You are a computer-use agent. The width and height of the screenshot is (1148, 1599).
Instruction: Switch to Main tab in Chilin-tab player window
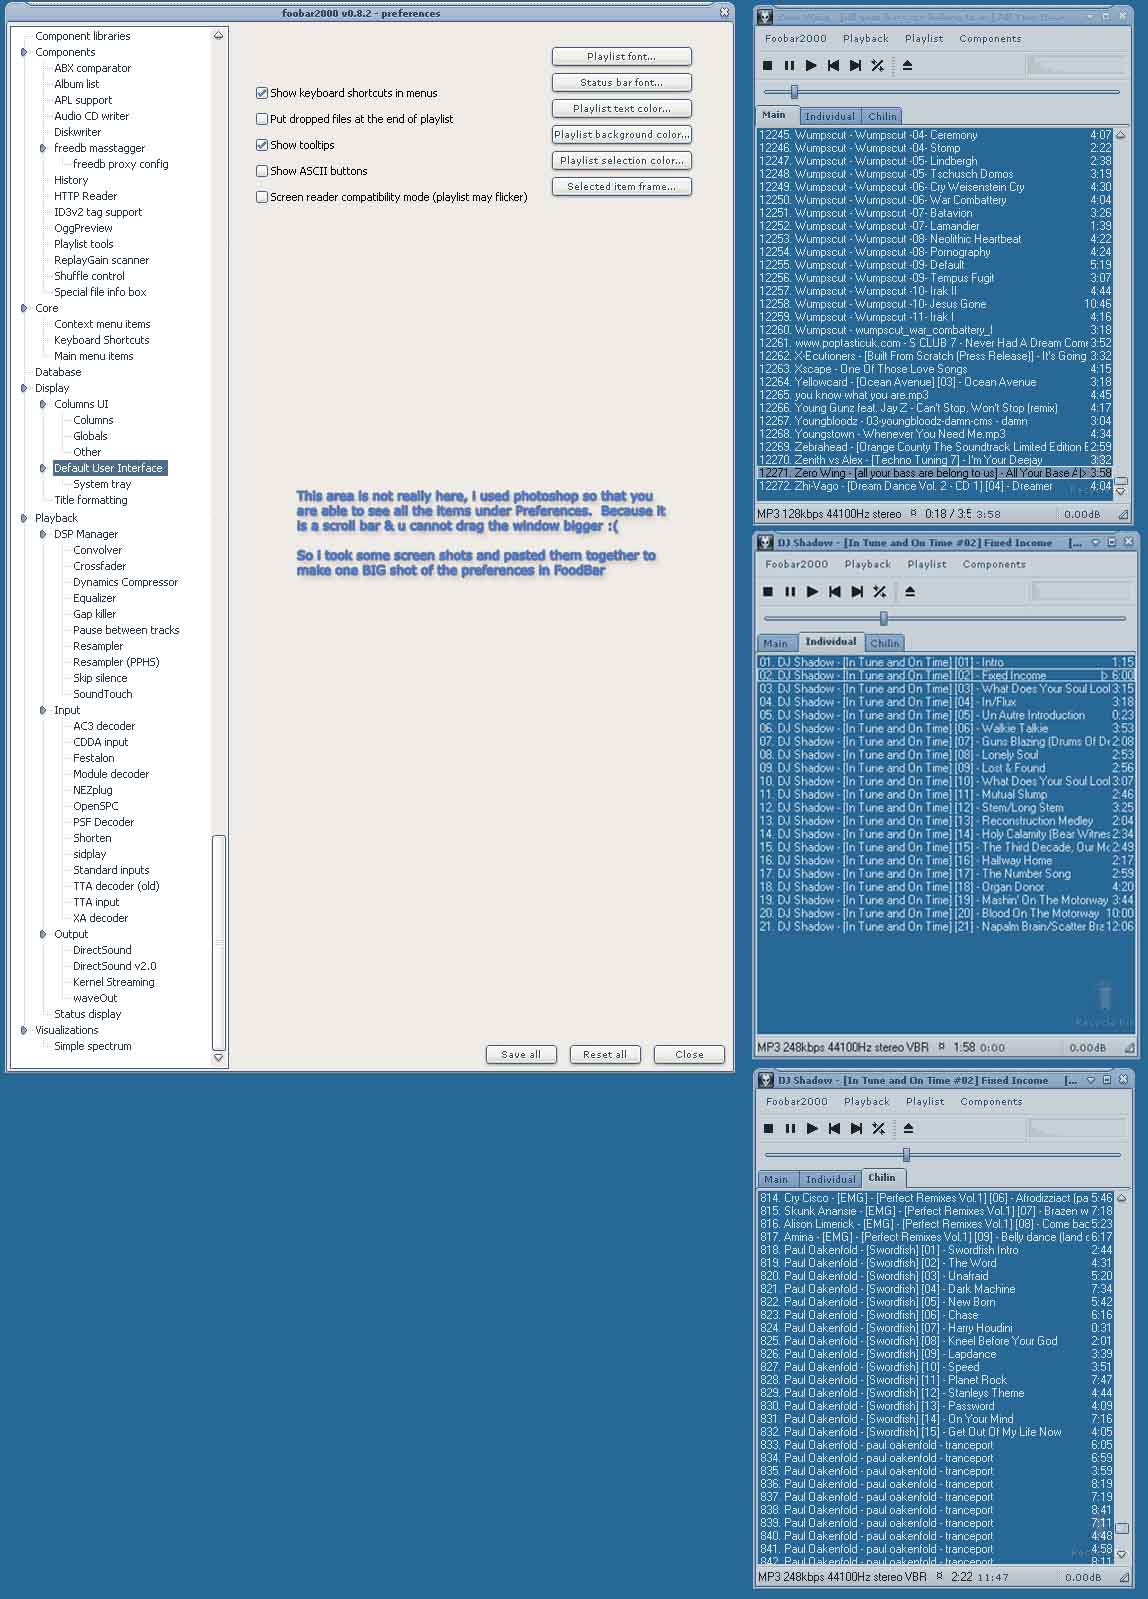click(776, 1179)
